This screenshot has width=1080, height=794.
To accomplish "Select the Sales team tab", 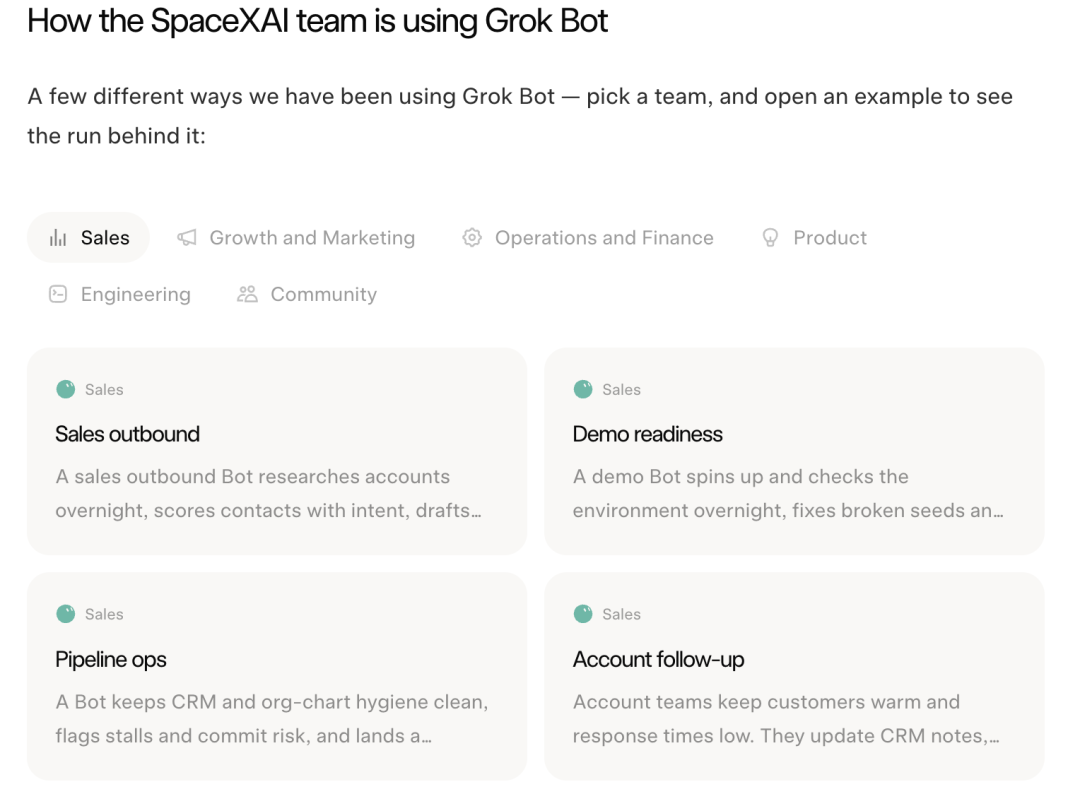I will [88, 238].
